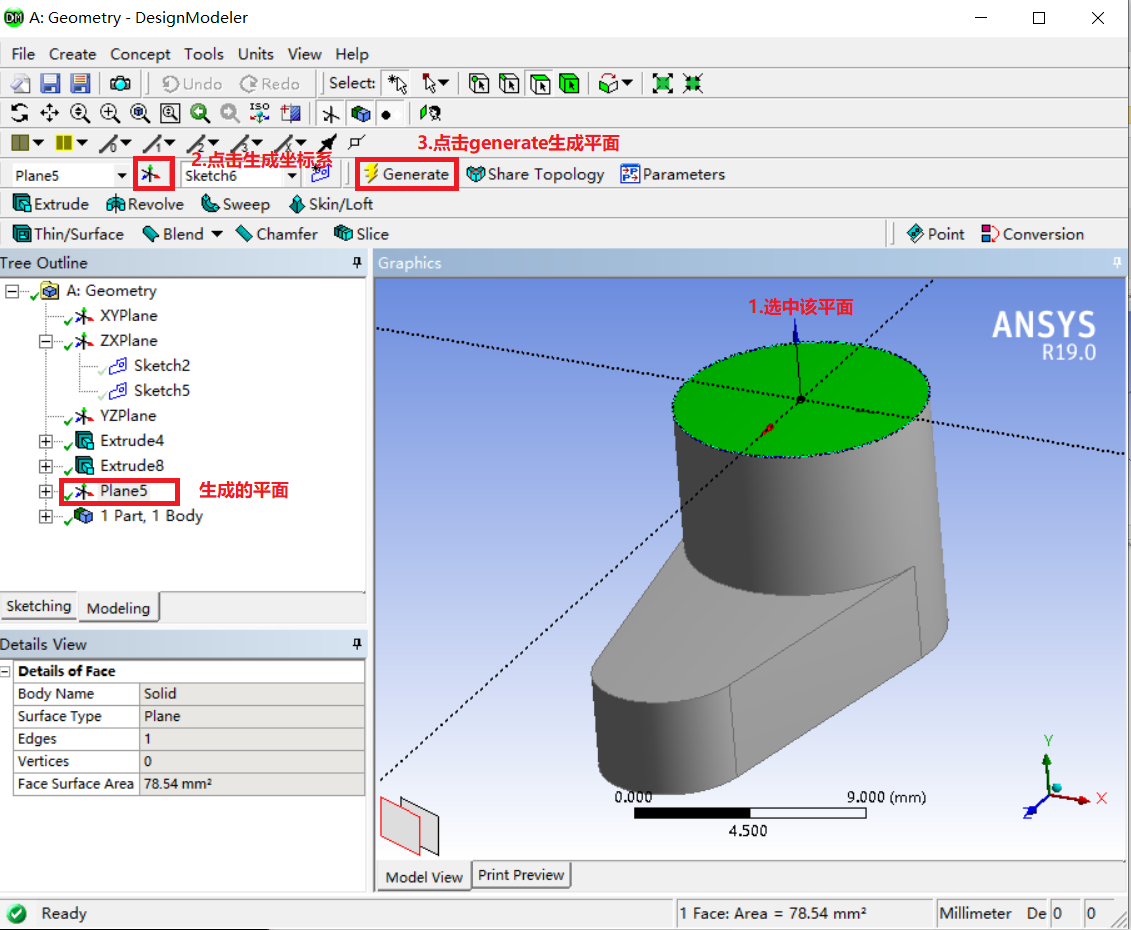
Task: Click the New Plane creation icon
Action: point(153,173)
